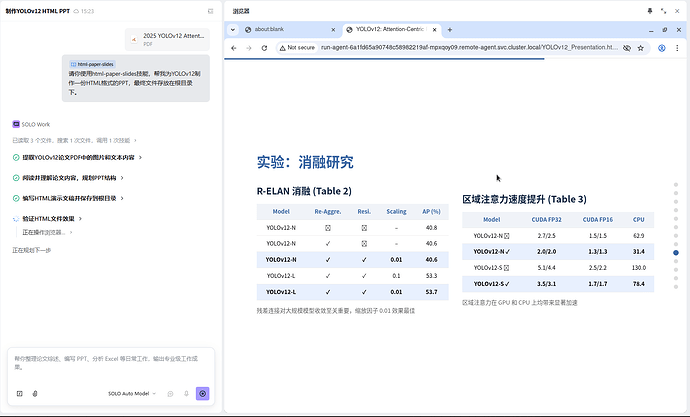Click the square panel icon left of the paperclip

(x=19, y=394)
